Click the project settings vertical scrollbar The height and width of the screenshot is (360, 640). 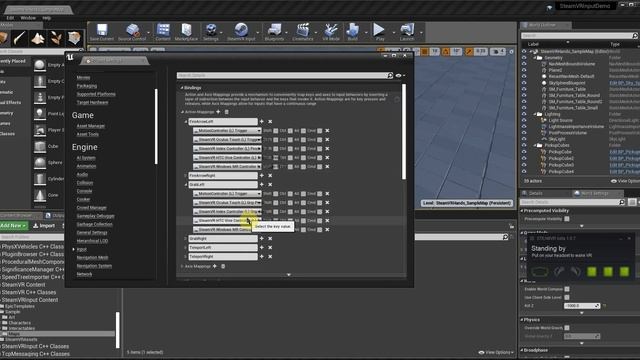pos(404,131)
